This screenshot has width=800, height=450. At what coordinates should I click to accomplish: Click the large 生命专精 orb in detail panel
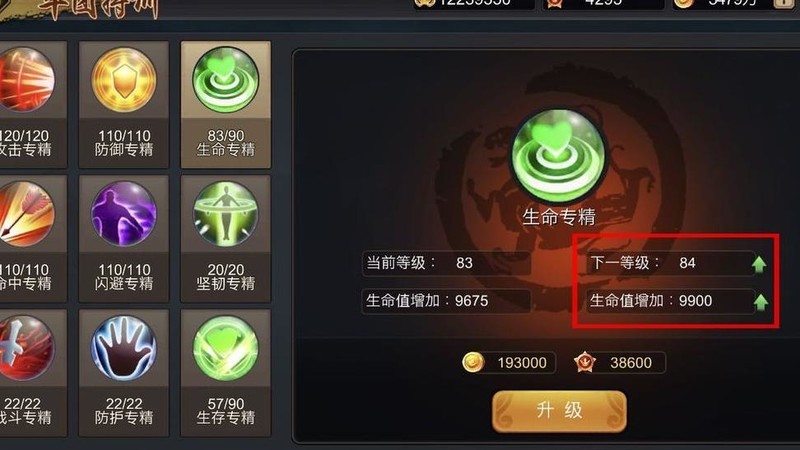click(x=559, y=156)
